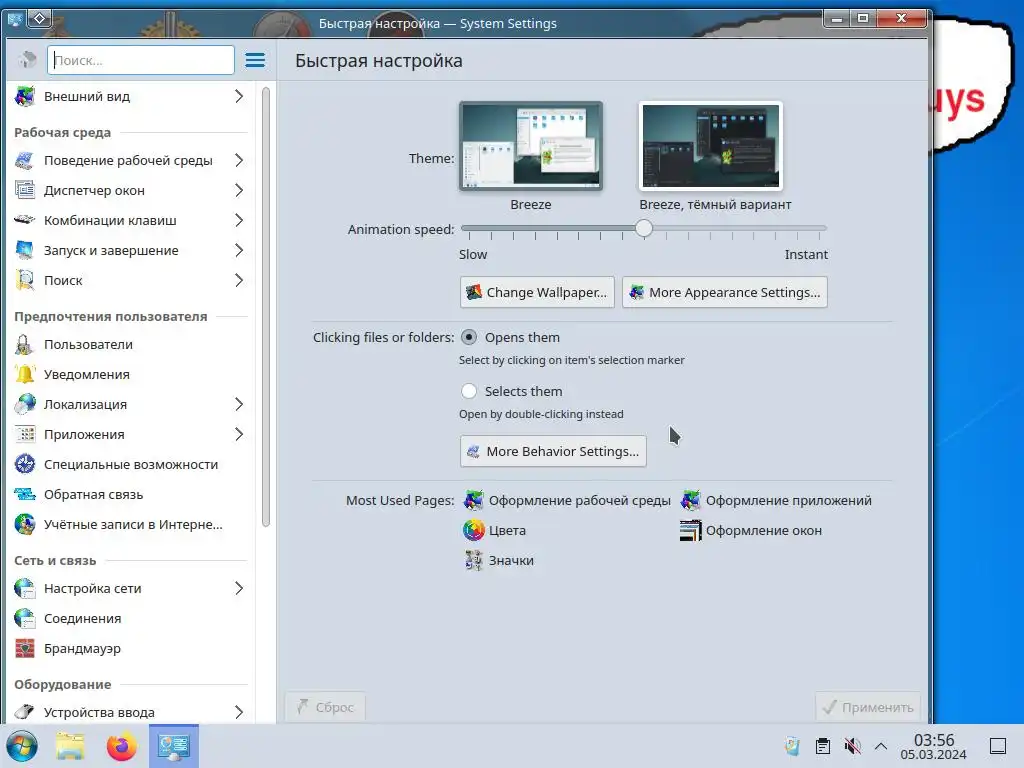
Task: Click the Change Wallpaper button
Action: click(537, 292)
